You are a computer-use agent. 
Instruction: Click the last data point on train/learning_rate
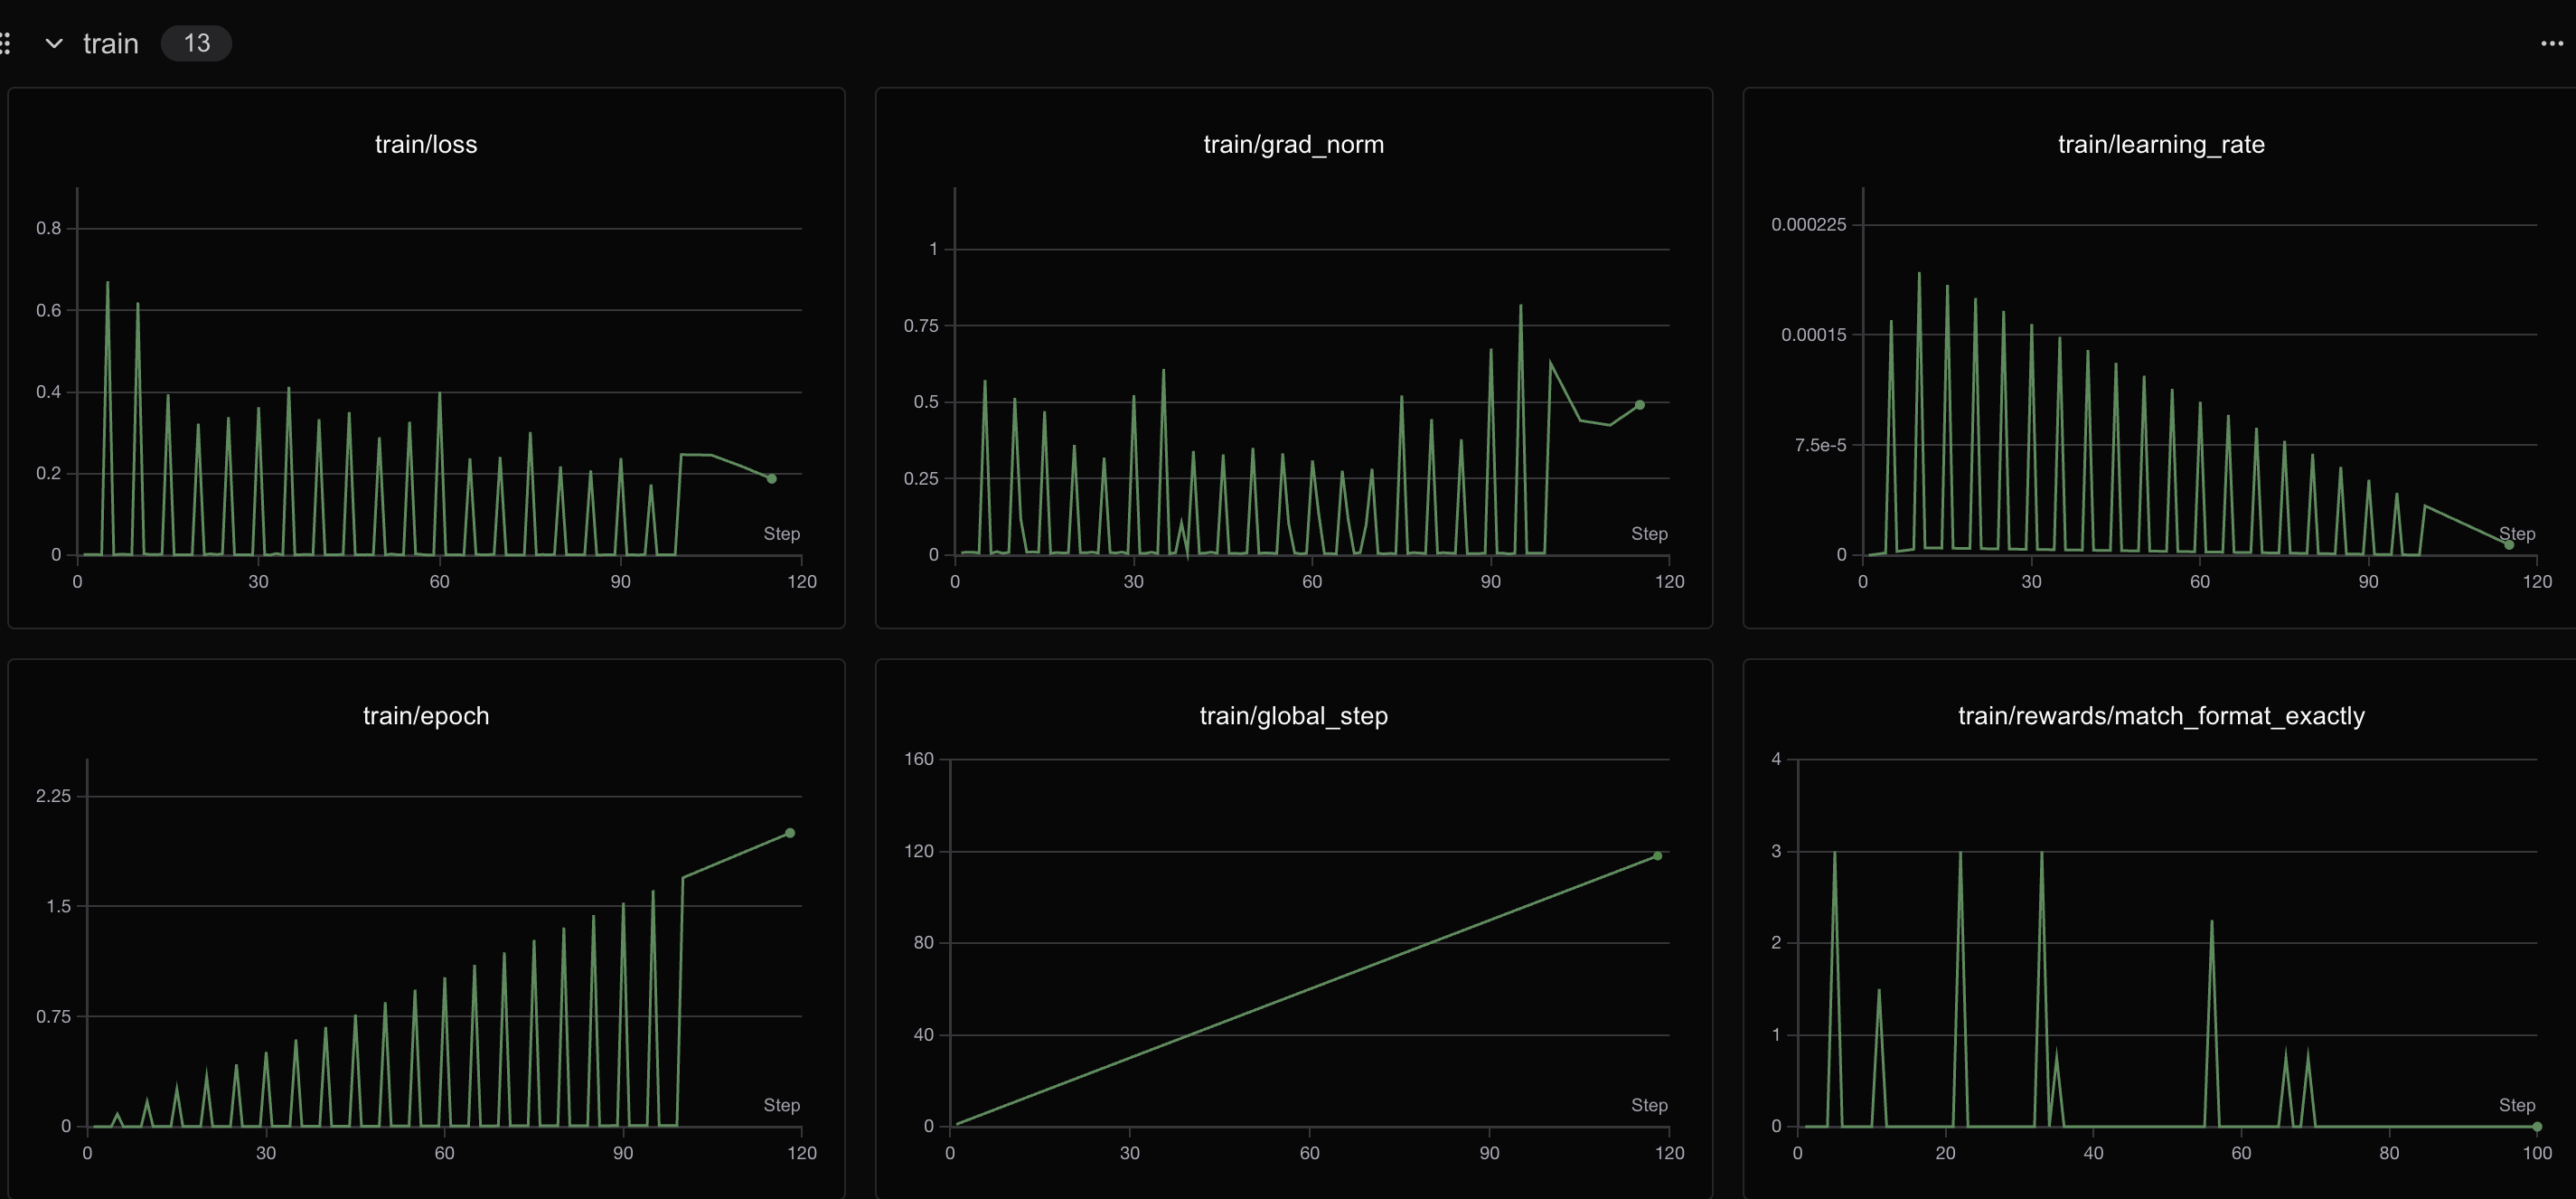click(x=2508, y=545)
